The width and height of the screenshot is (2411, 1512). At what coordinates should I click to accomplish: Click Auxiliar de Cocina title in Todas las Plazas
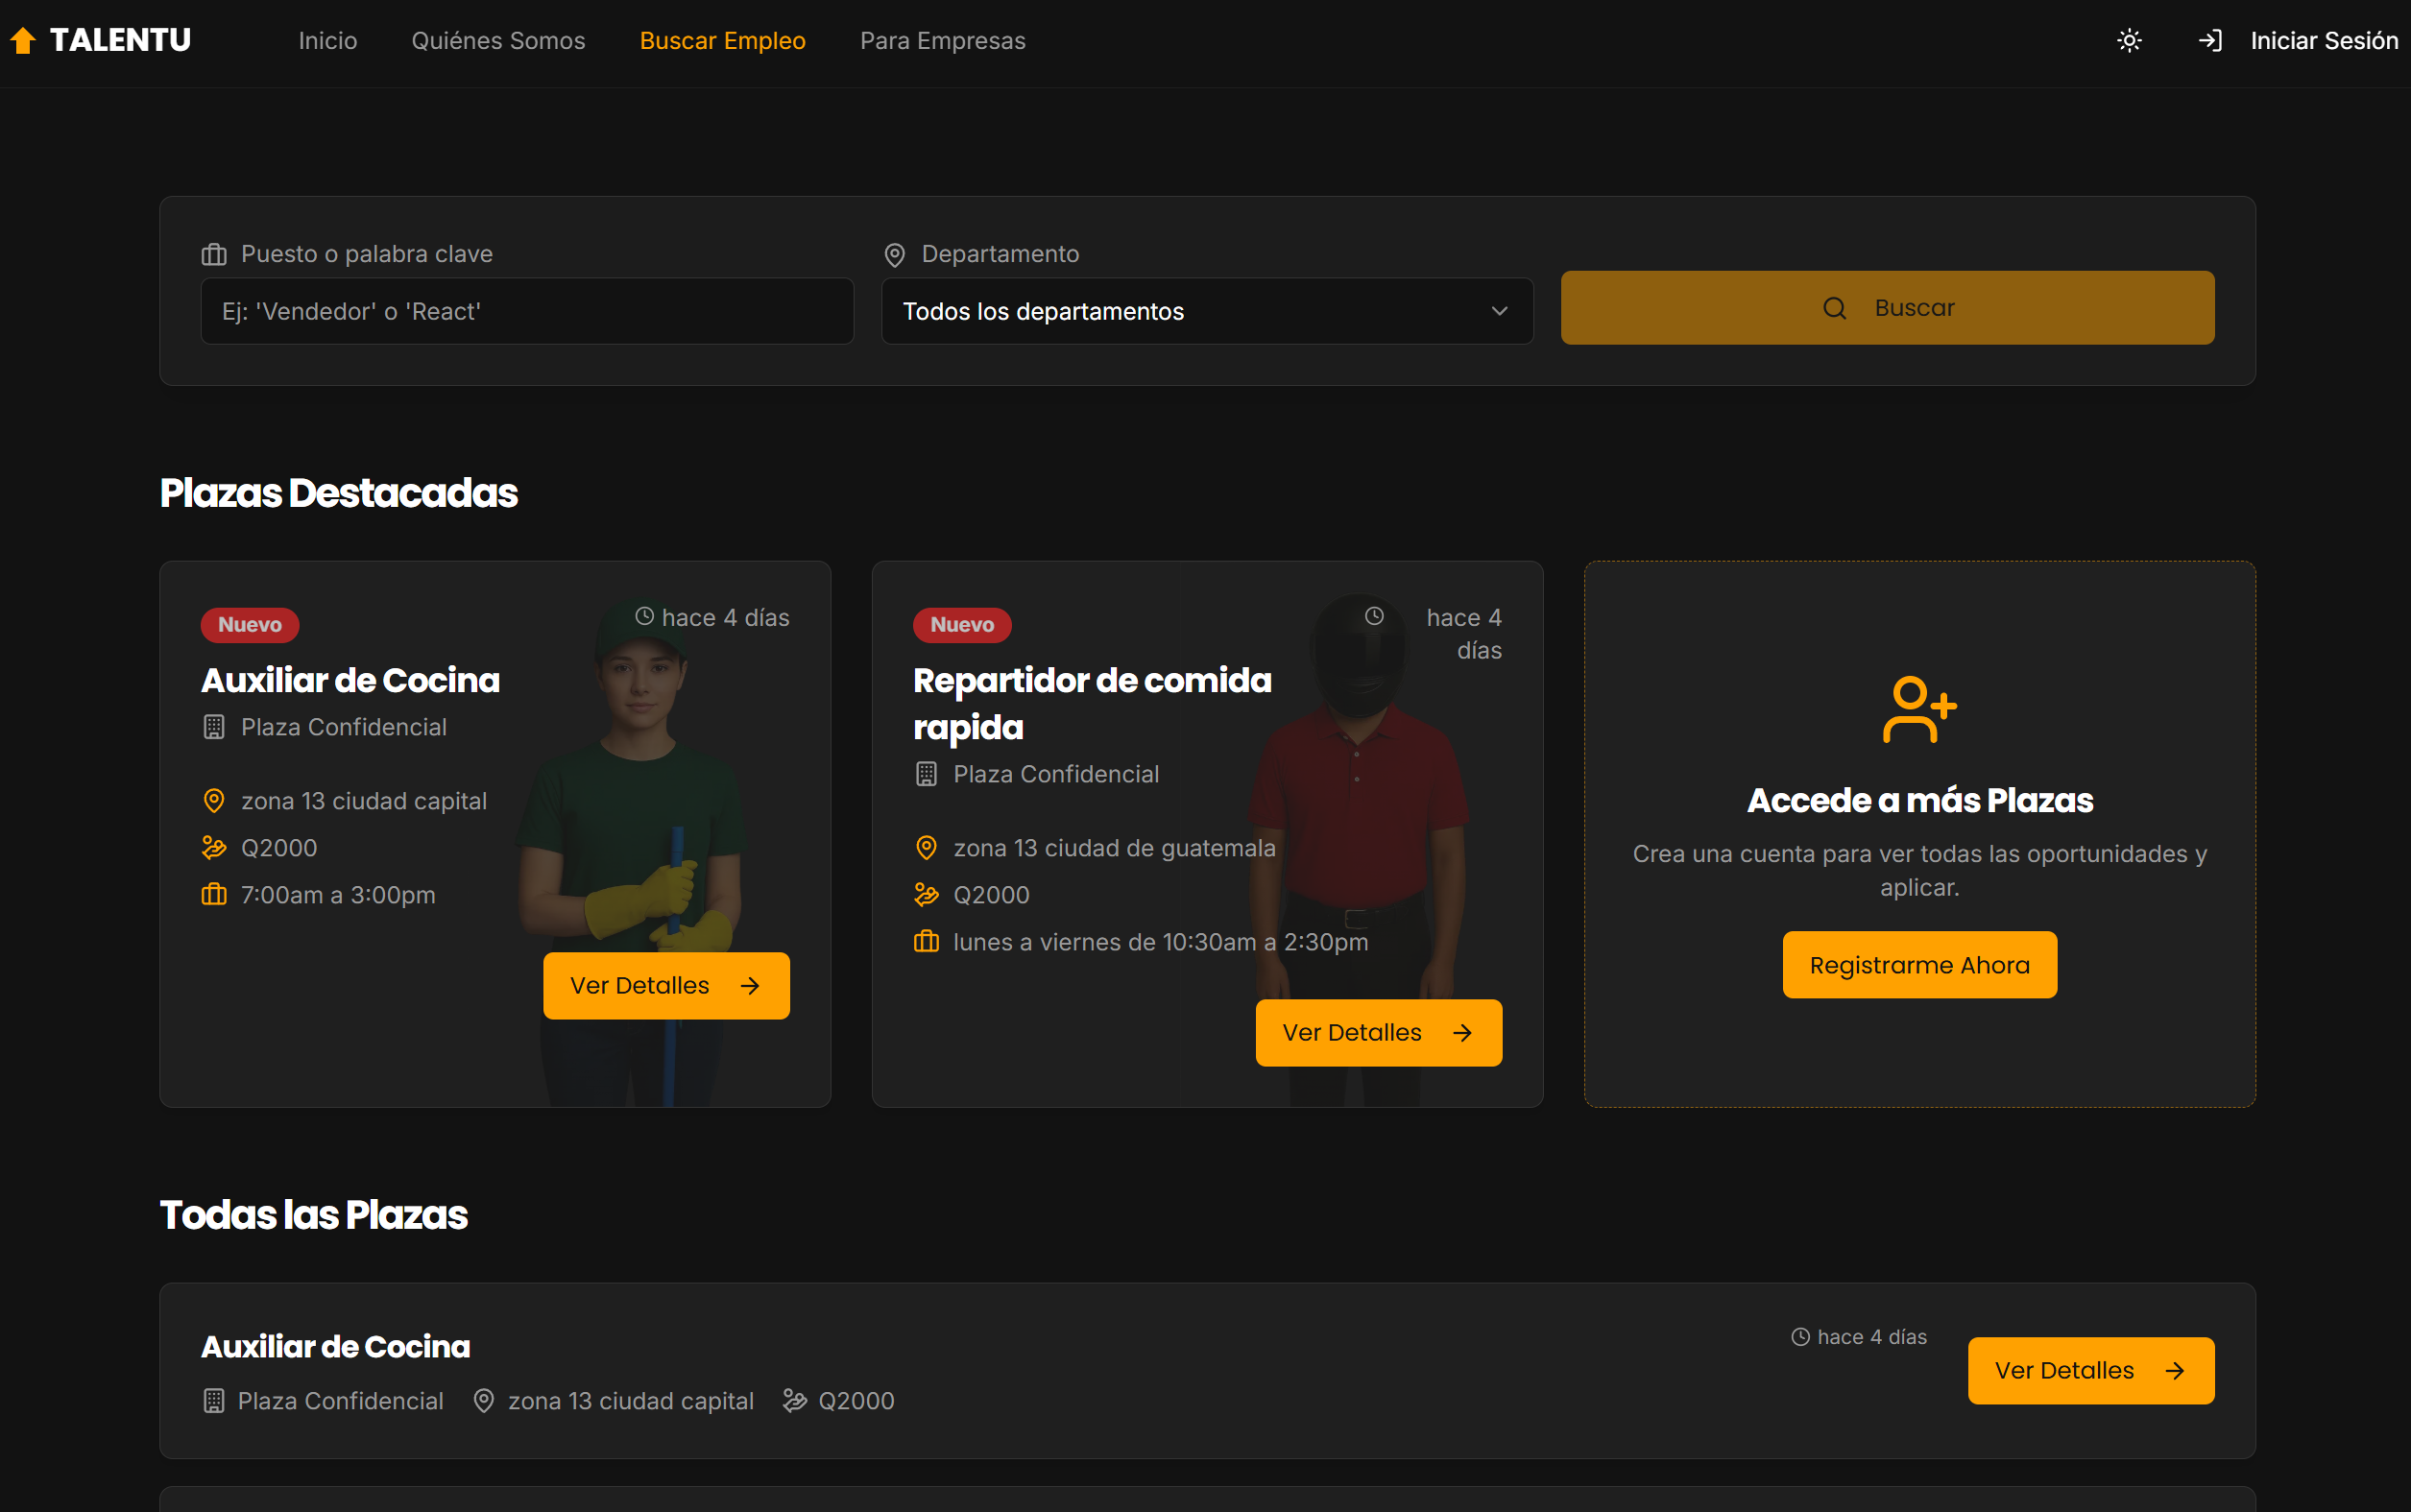[336, 1347]
